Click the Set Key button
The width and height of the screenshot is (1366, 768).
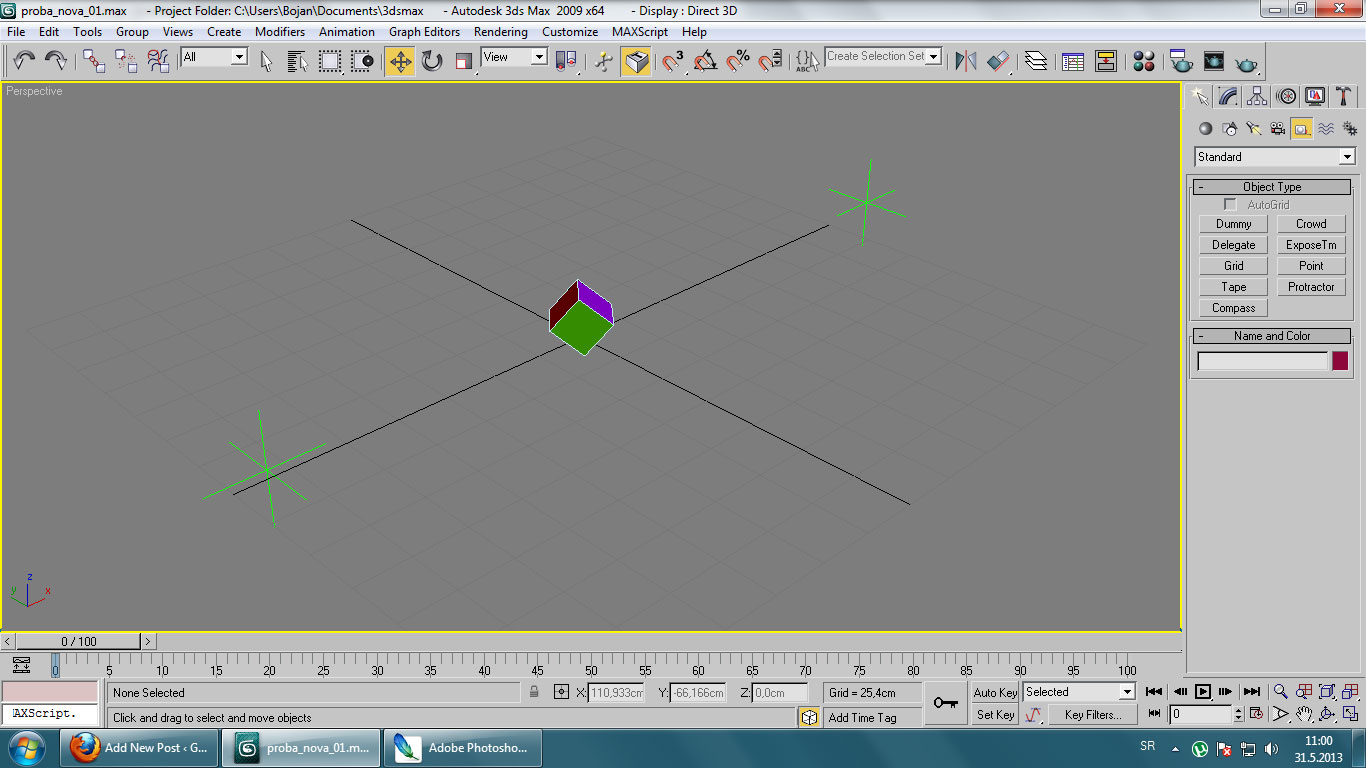[x=995, y=715]
